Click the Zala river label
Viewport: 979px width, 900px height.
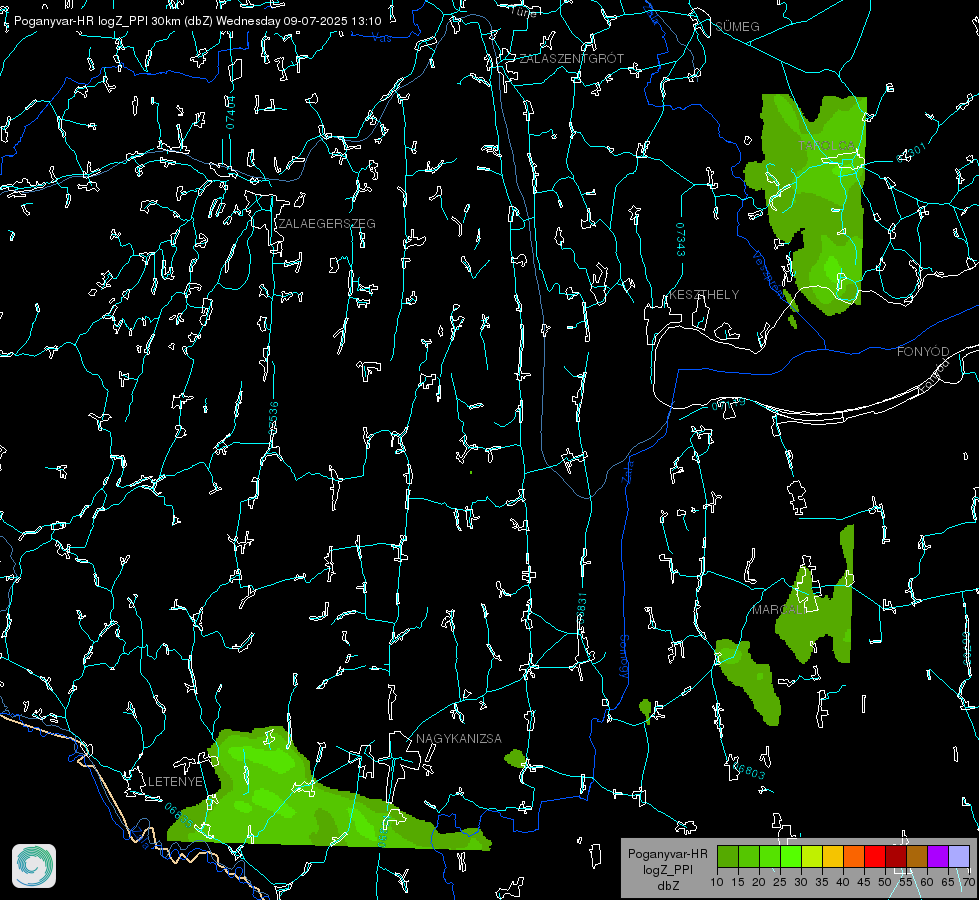point(628,470)
